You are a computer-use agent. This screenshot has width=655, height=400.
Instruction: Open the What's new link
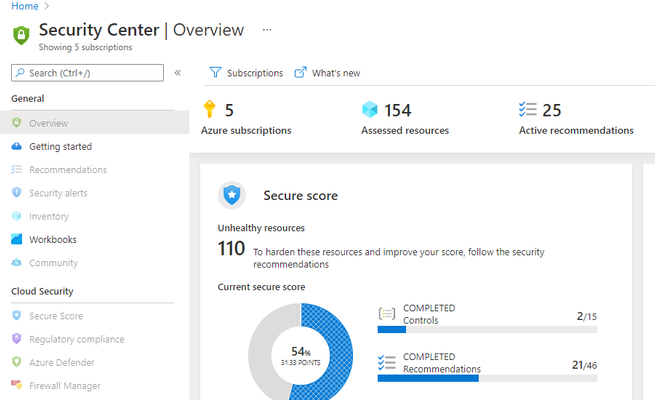327,73
